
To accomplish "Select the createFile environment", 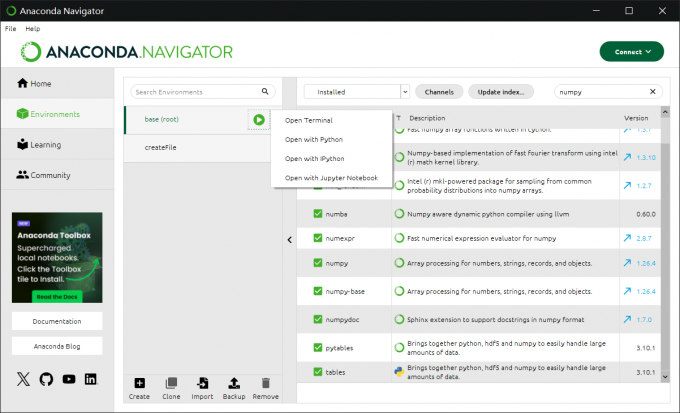I will [x=197, y=148].
